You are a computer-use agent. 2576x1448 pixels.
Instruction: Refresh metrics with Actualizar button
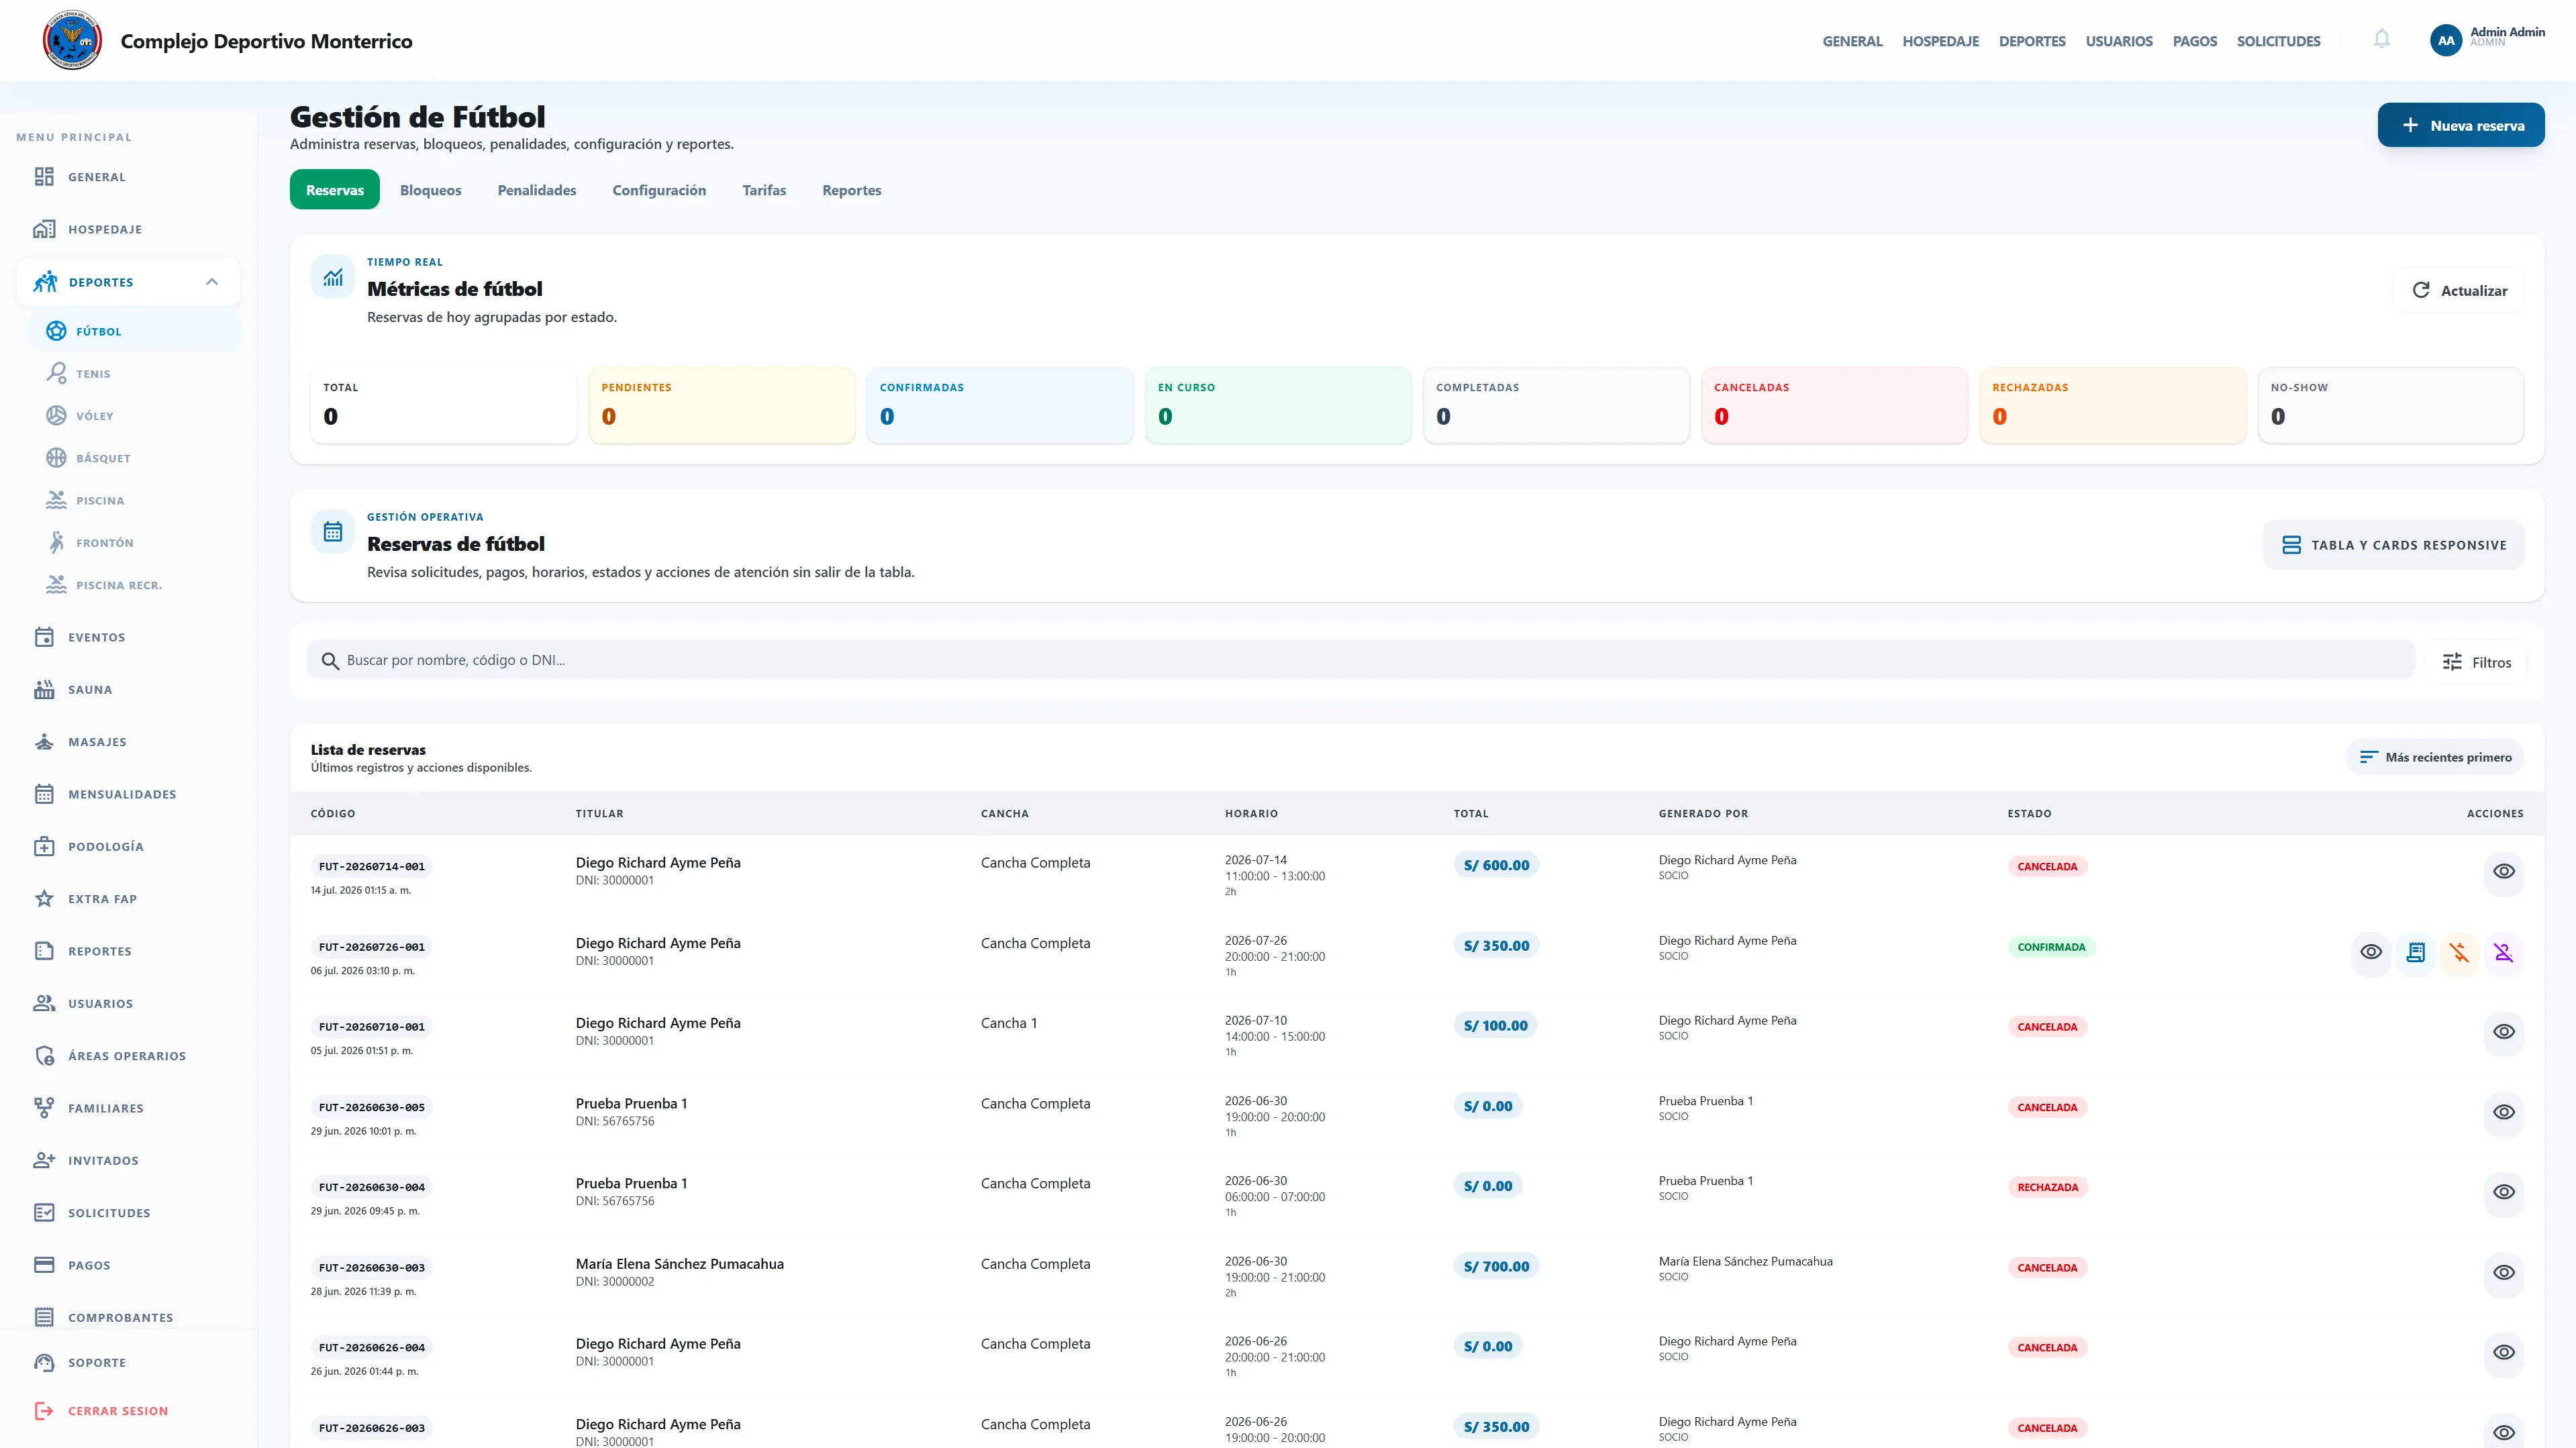(2459, 290)
